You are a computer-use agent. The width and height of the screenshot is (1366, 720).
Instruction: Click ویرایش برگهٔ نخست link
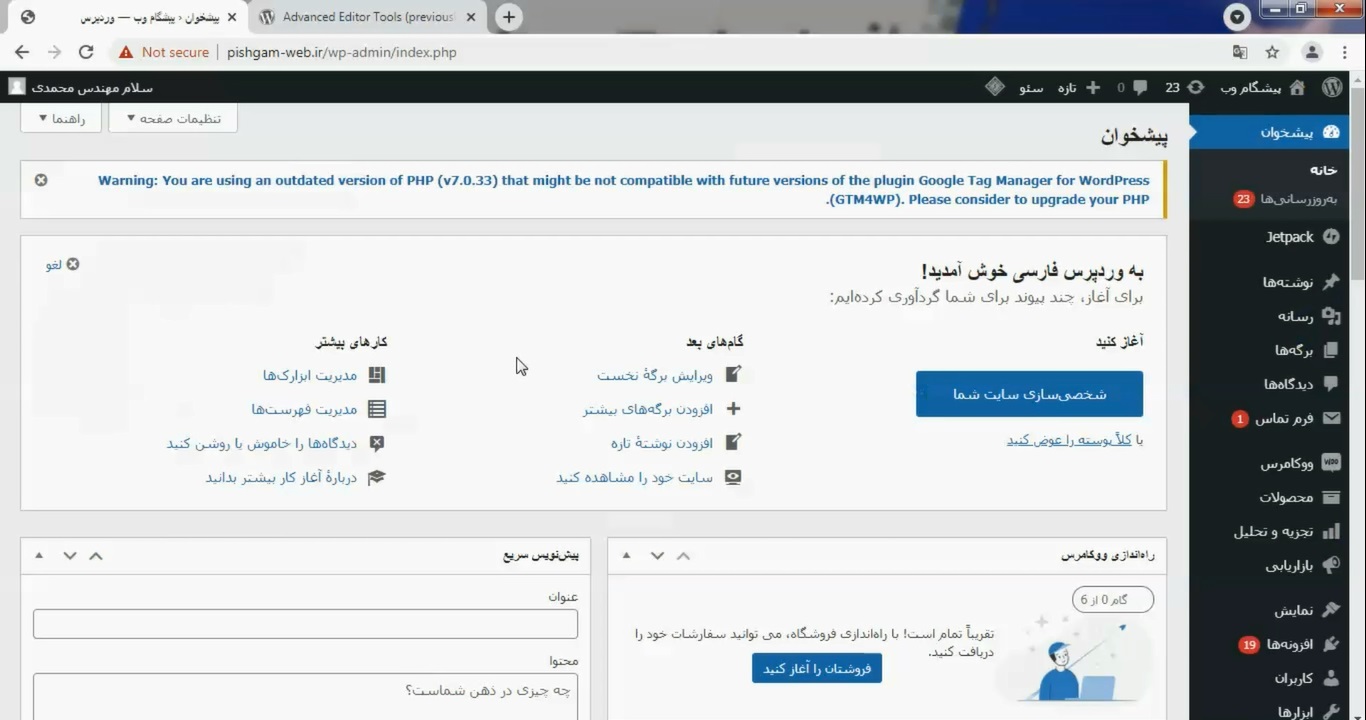(655, 375)
